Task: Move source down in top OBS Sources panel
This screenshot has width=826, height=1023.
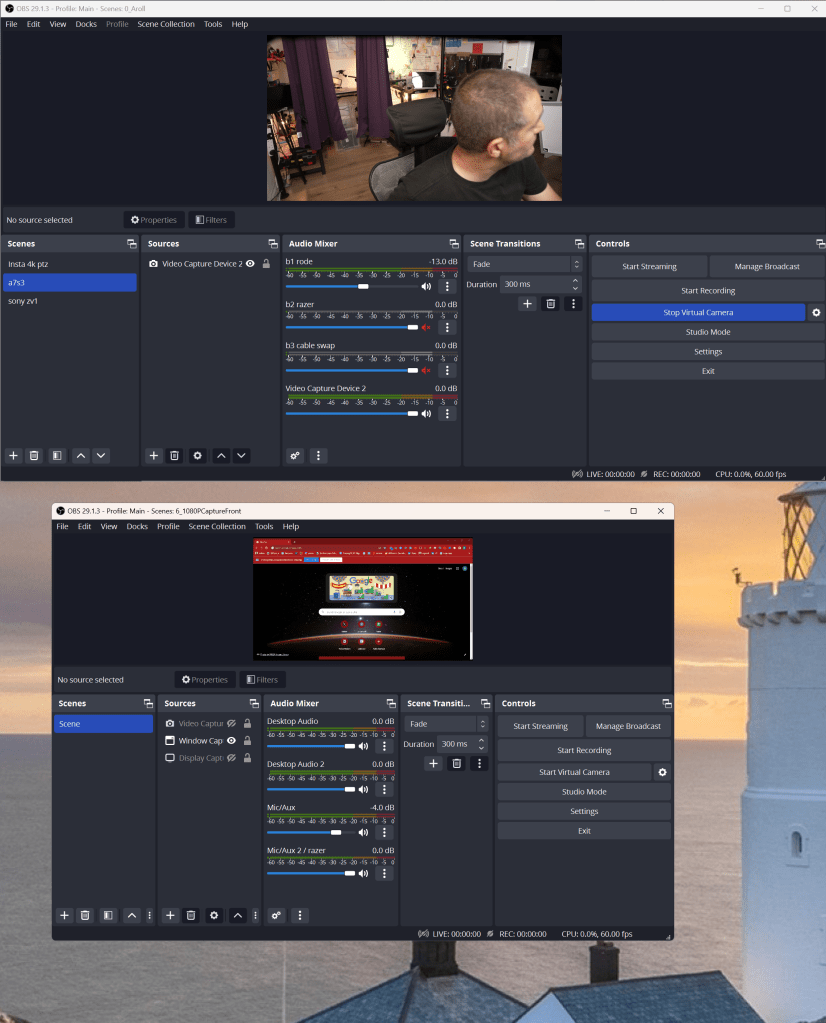Action: pos(241,455)
